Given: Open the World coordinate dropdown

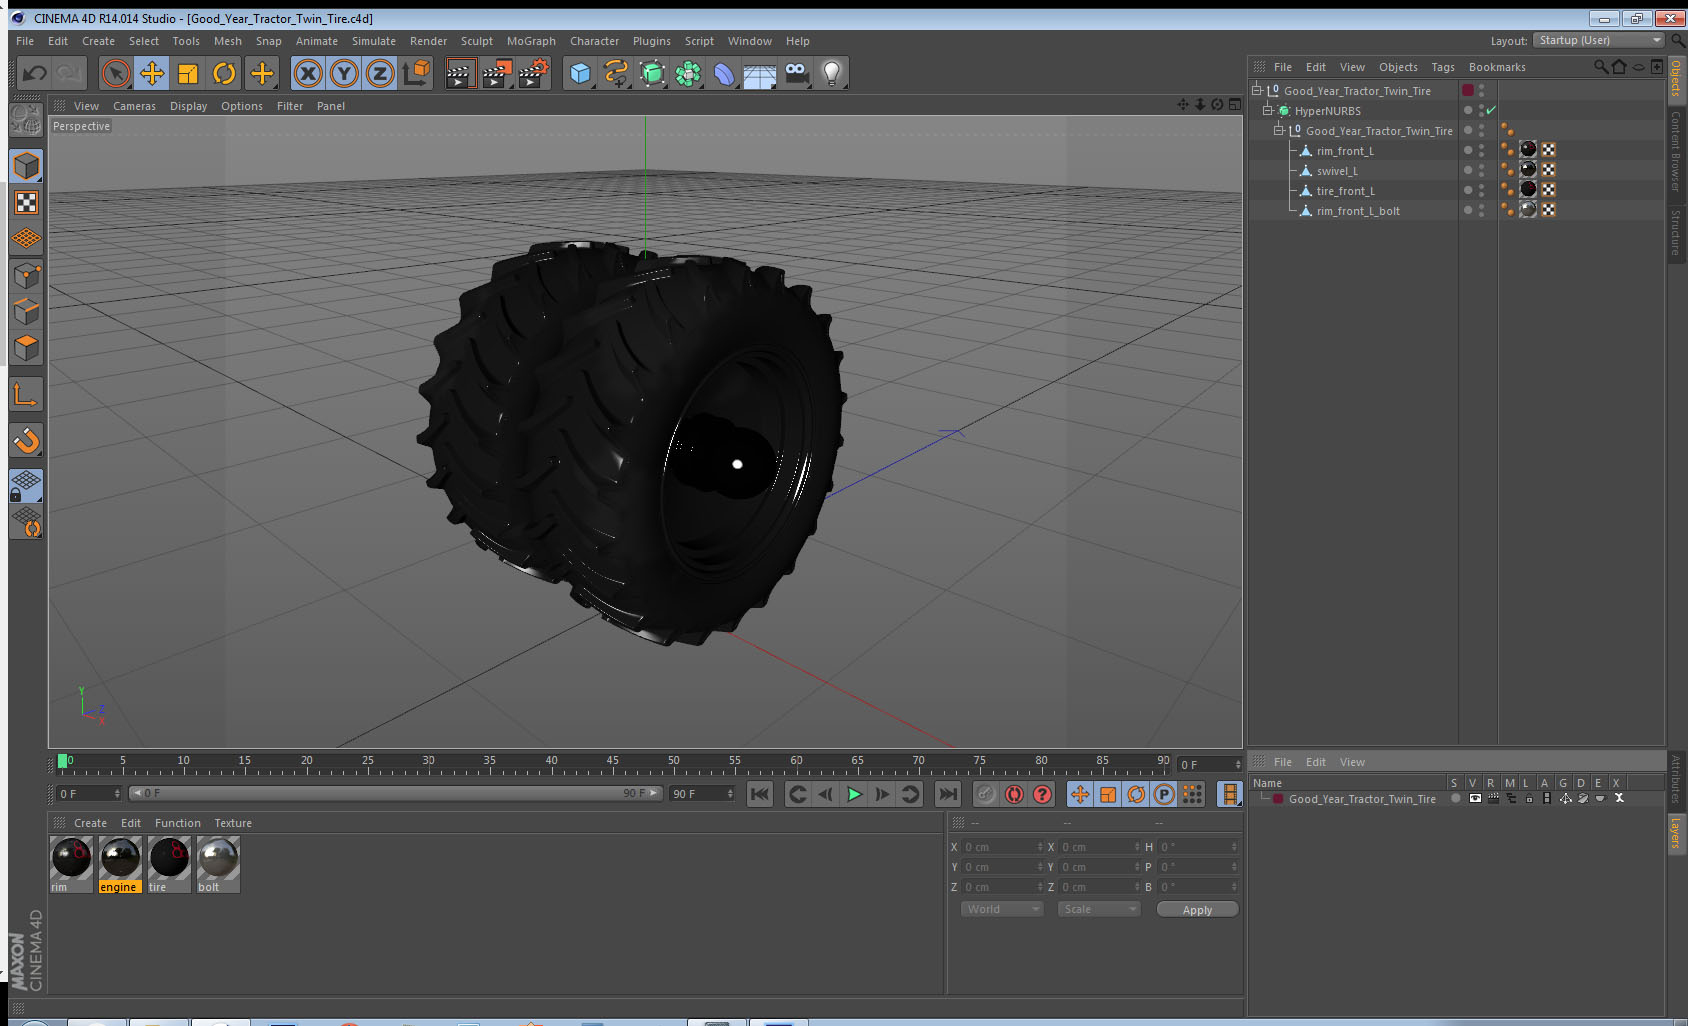Looking at the screenshot, I should [x=1002, y=909].
